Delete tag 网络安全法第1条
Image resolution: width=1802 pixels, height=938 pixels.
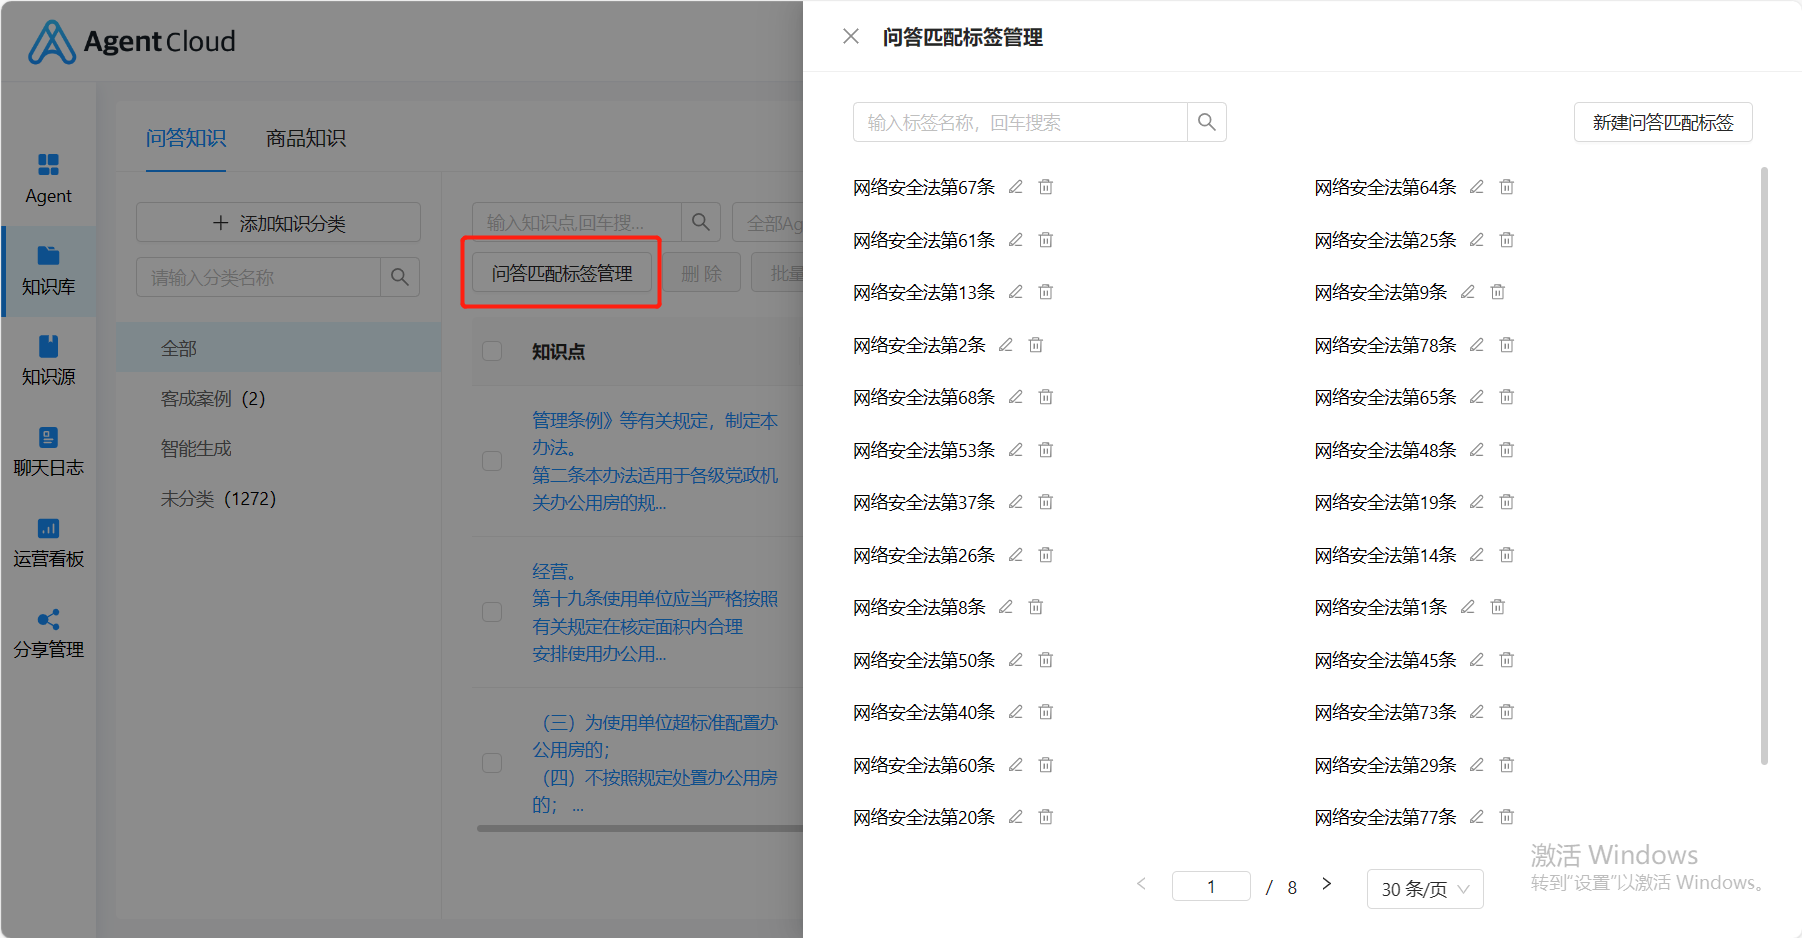(1498, 607)
